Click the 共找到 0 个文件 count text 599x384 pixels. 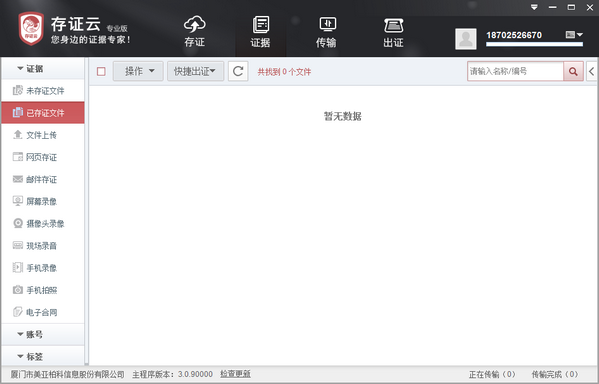click(284, 71)
